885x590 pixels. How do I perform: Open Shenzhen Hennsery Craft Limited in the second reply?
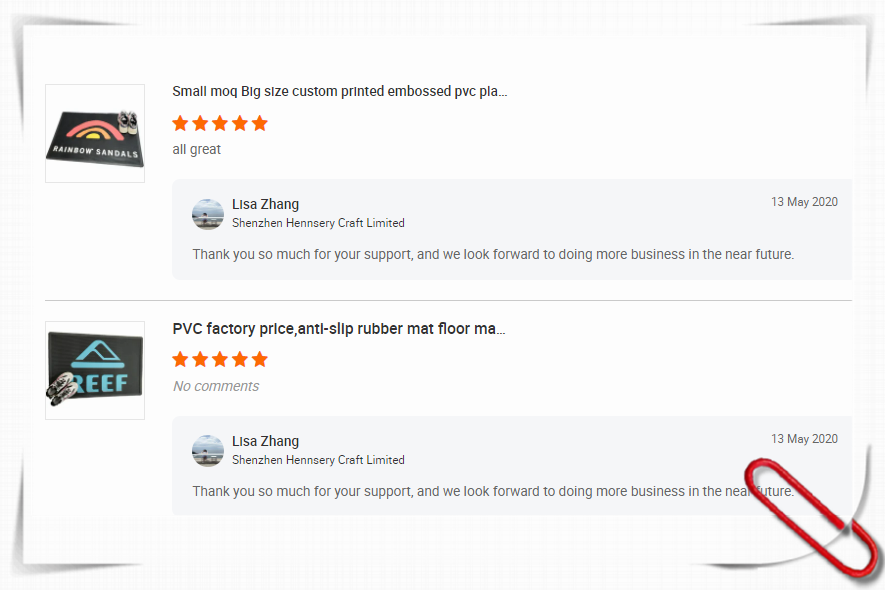318,460
